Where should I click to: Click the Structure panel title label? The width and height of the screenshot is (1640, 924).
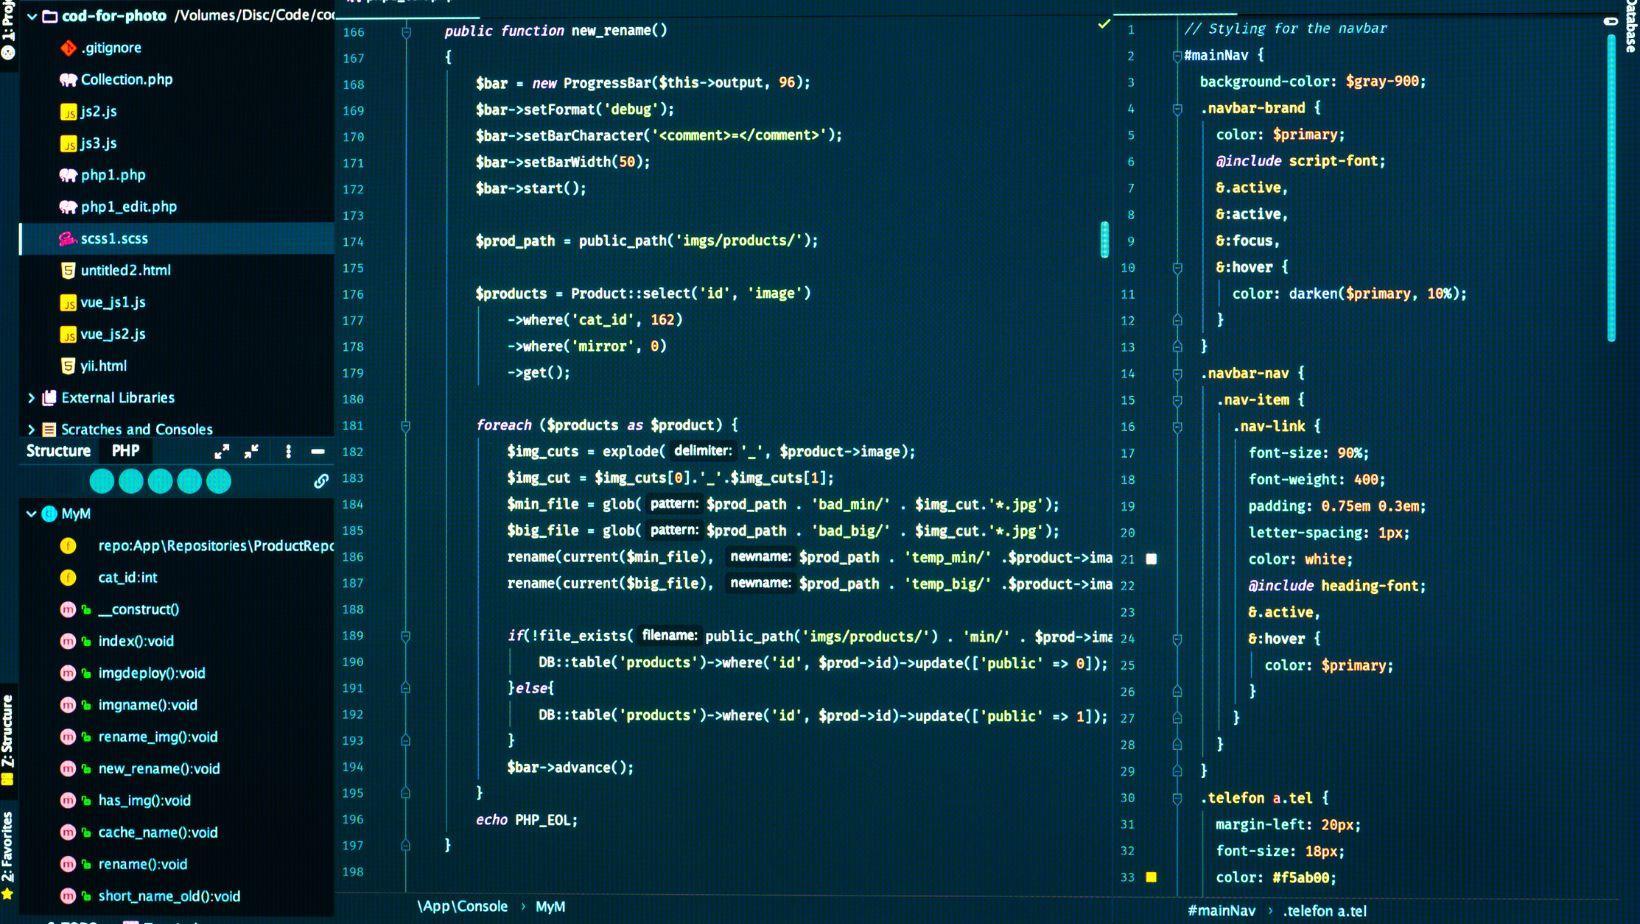pyautogui.click(x=58, y=451)
